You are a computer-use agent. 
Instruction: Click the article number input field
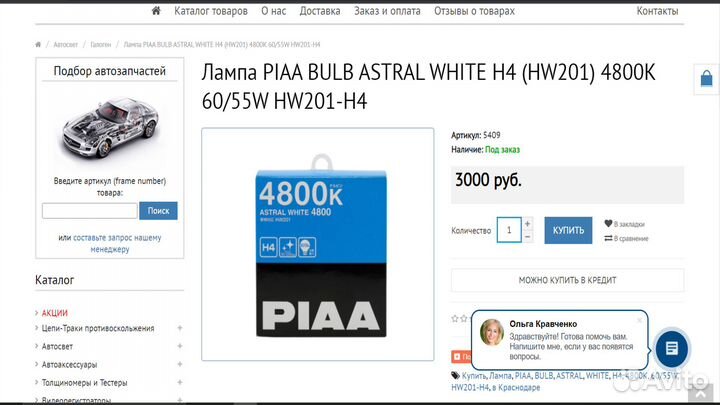tap(90, 211)
